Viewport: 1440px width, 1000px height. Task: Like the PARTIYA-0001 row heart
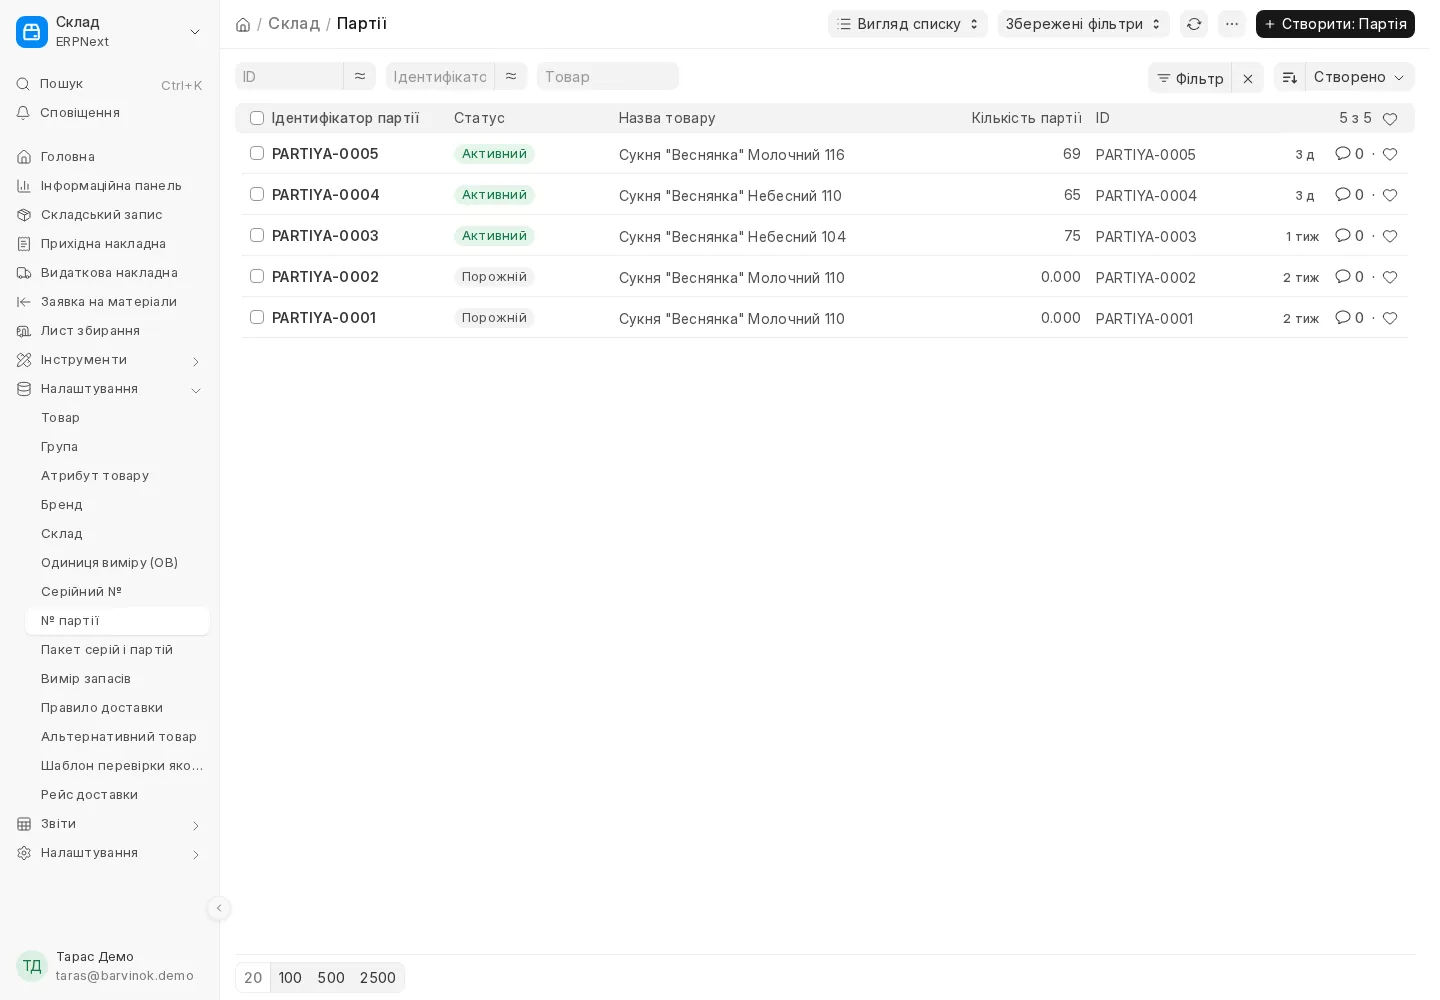coord(1390,318)
